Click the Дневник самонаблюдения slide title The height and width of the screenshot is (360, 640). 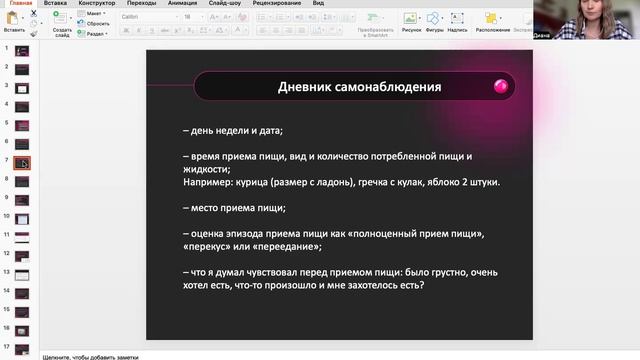point(360,87)
